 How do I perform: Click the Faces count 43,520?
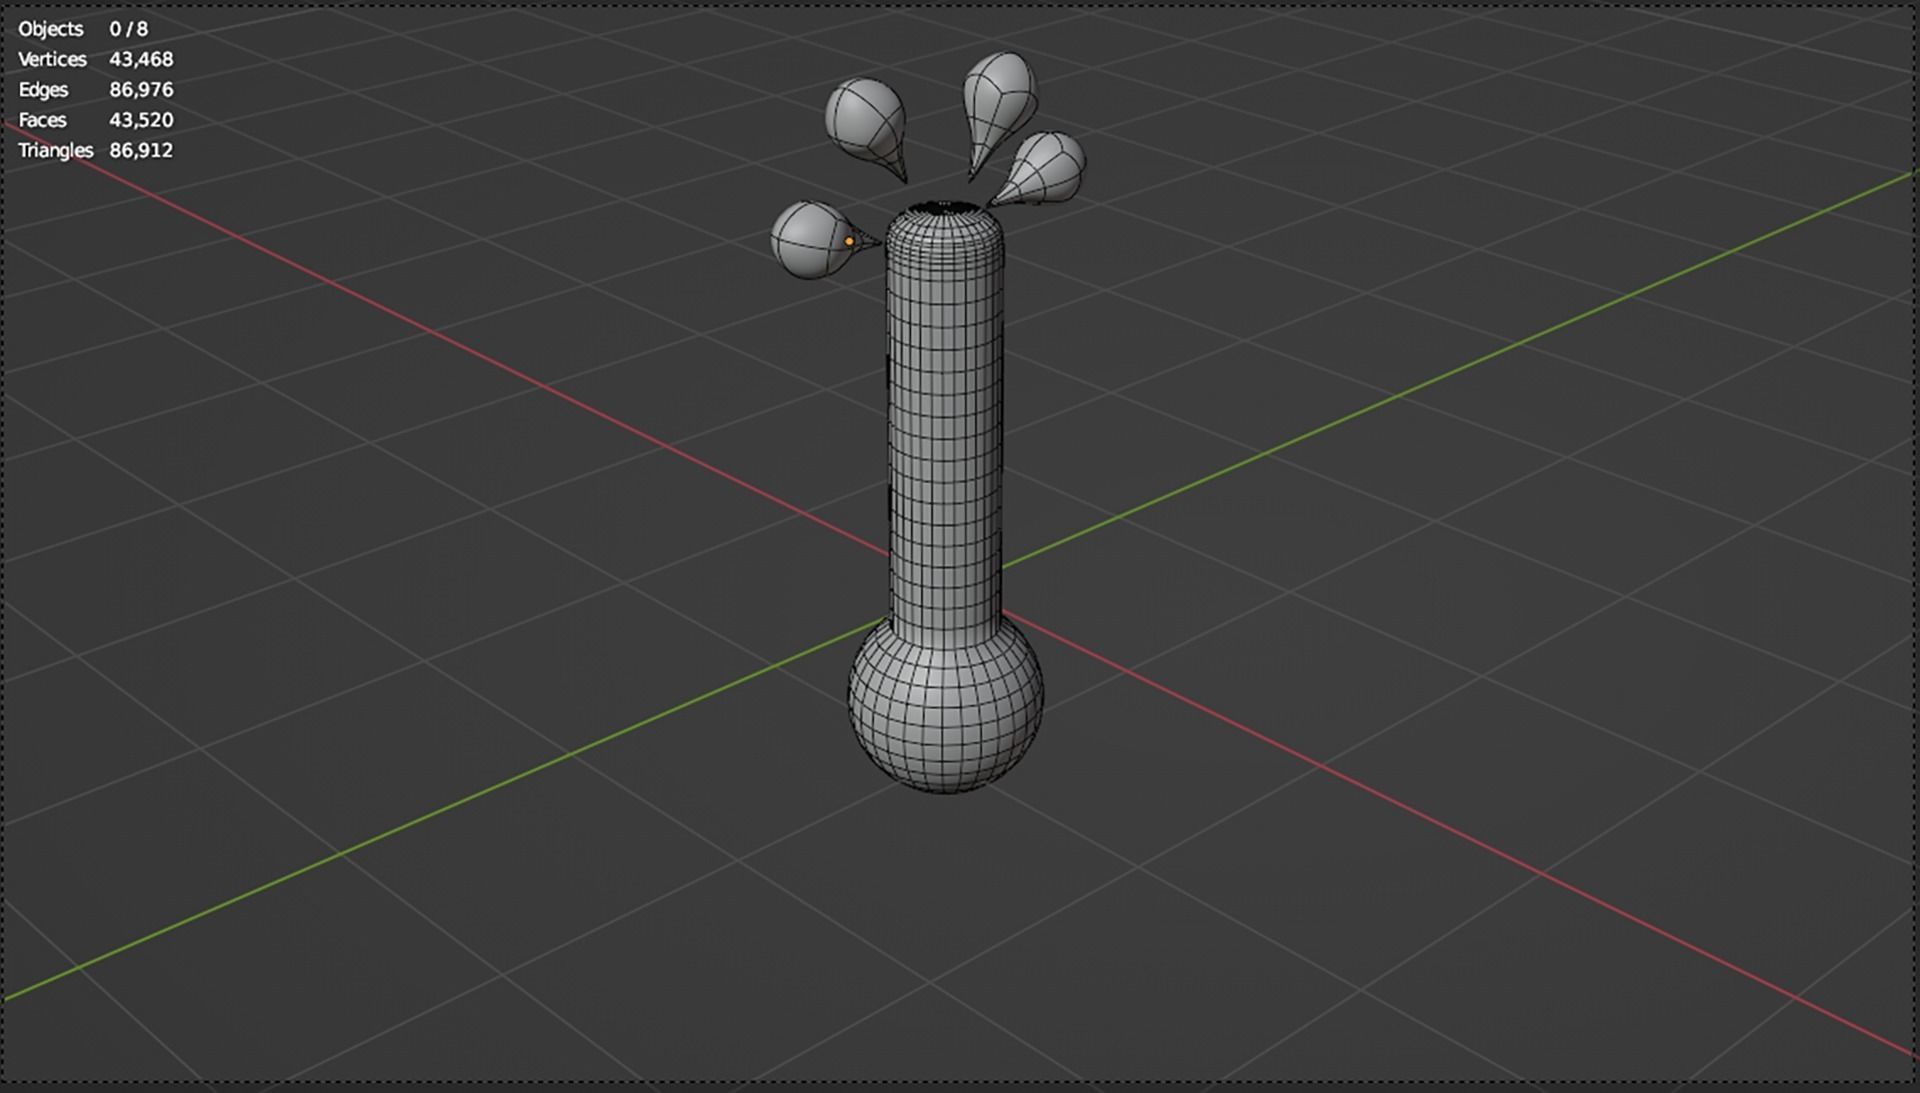[x=141, y=120]
